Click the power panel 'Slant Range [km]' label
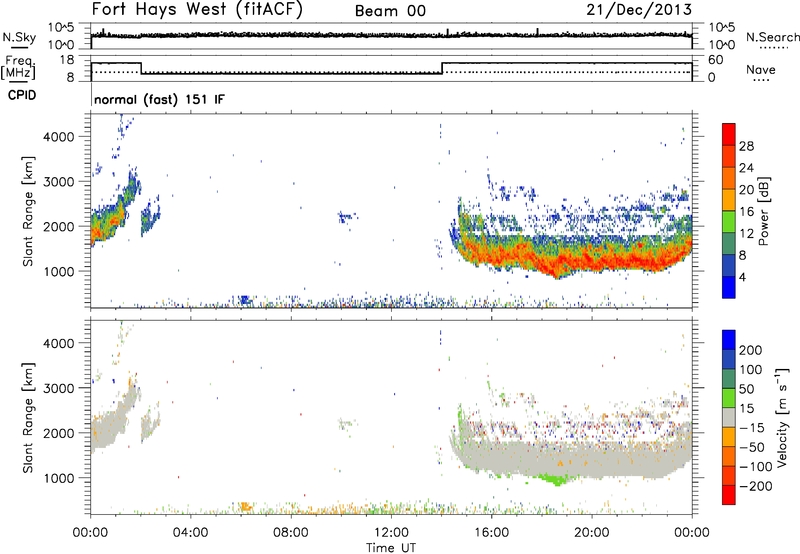 [x=28, y=211]
